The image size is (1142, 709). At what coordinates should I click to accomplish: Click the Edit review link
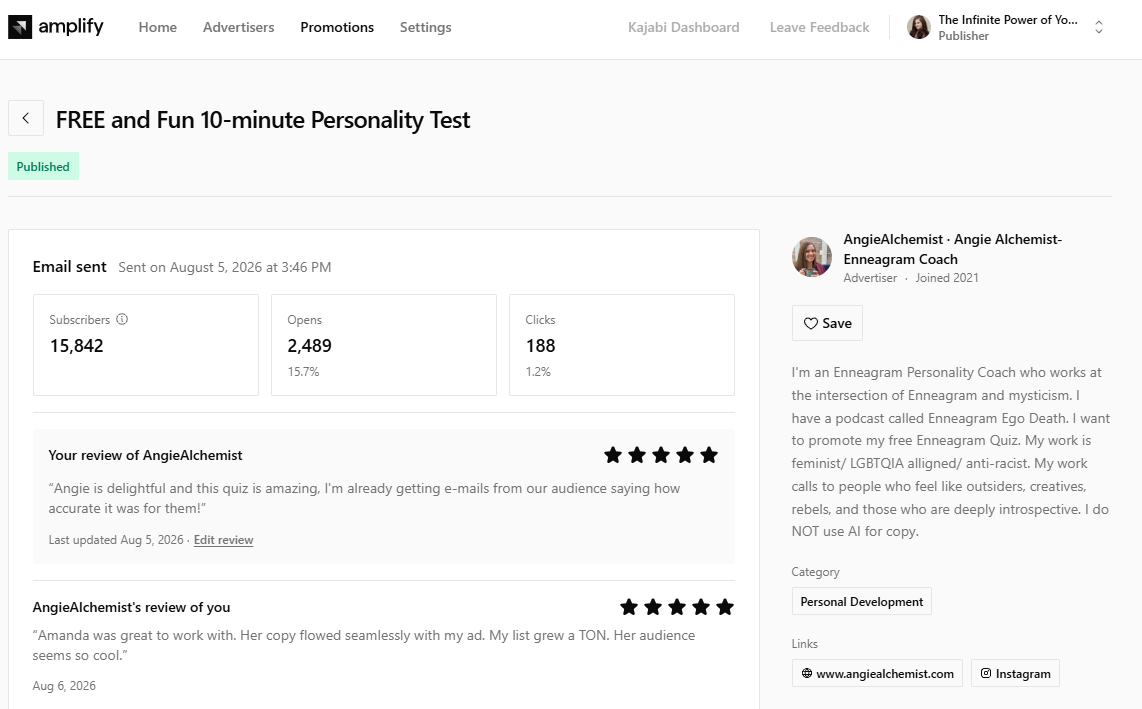pos(224,540)
